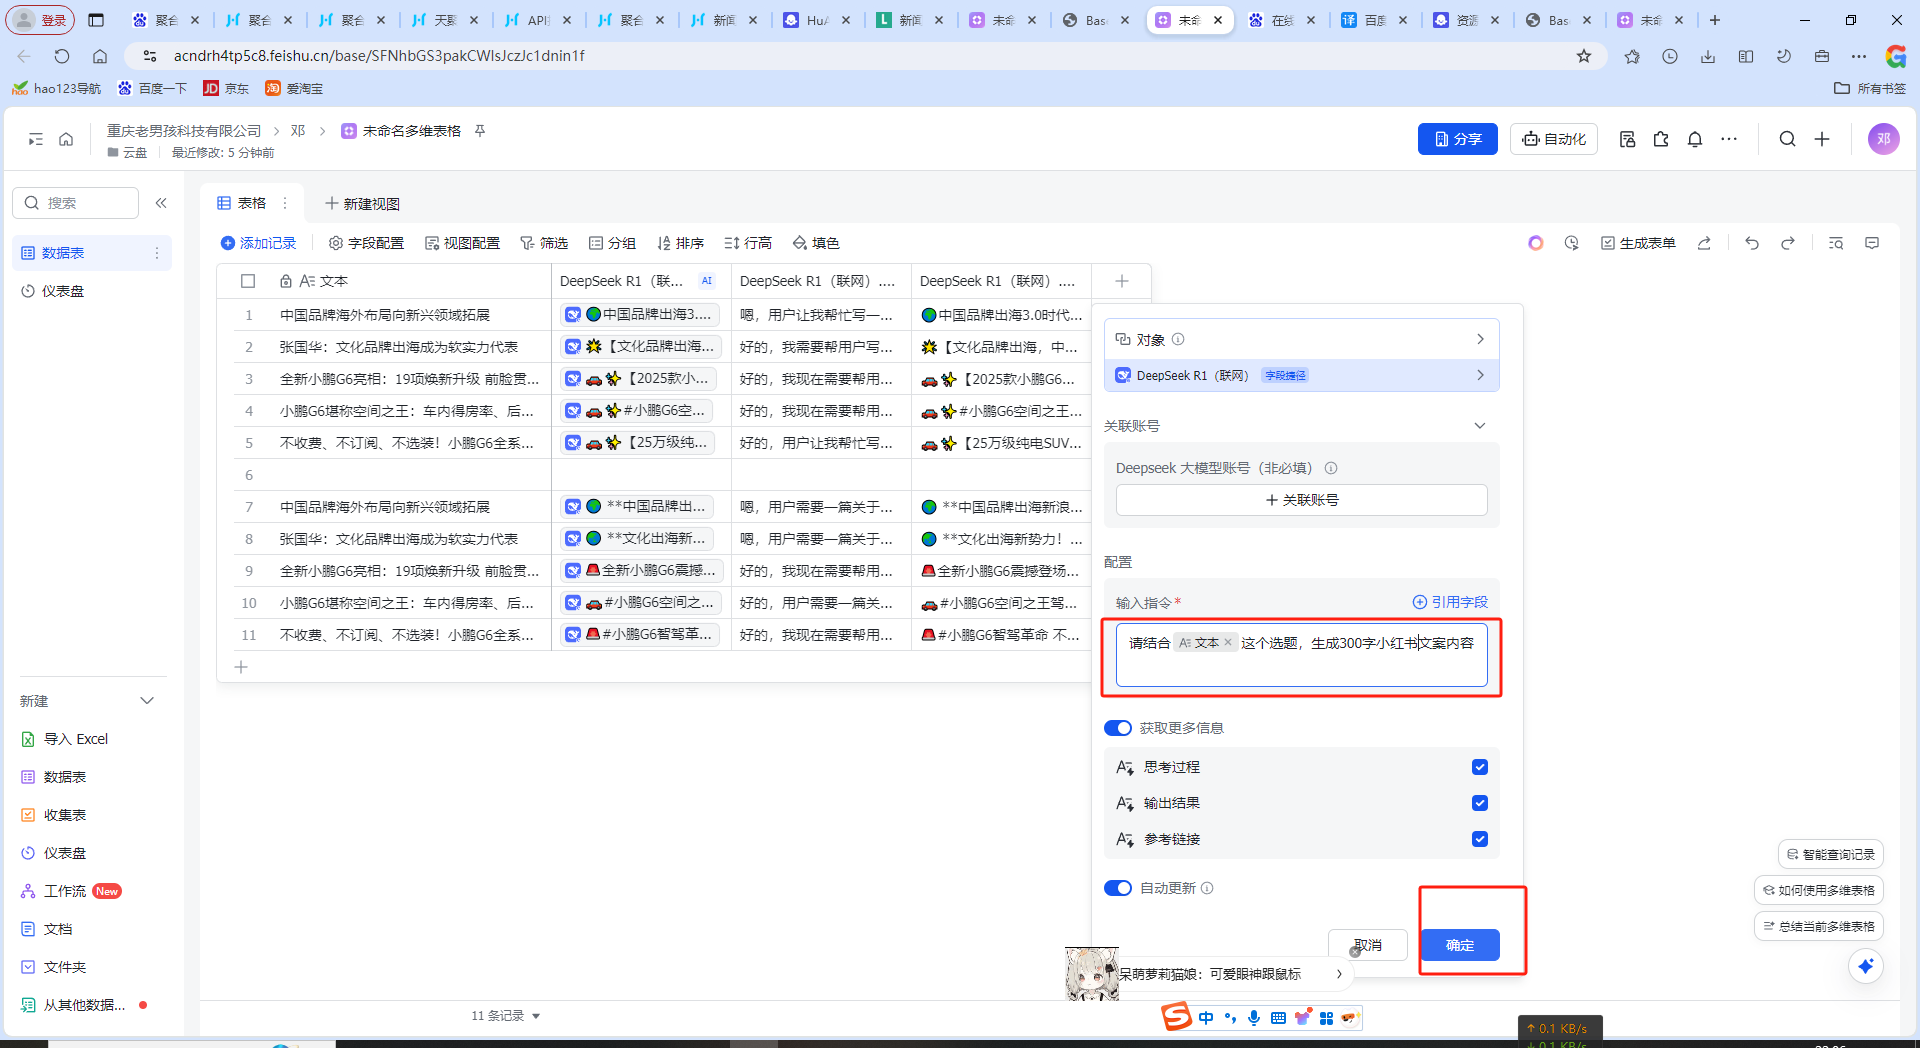This screenshot has width=1920, height=1048.
Task: Collapse the left sidebar with double-chevron icon
Action: pos(161,203)
